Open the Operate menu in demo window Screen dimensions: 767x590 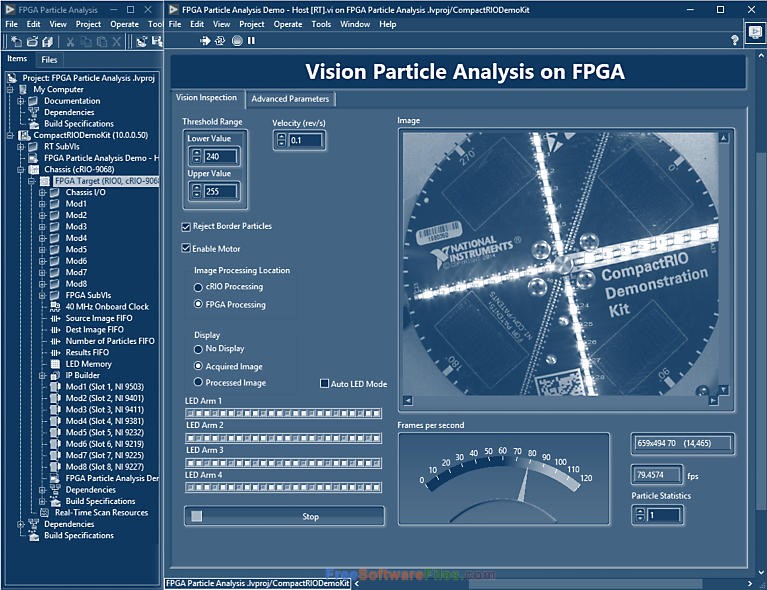tap(288, 24)
